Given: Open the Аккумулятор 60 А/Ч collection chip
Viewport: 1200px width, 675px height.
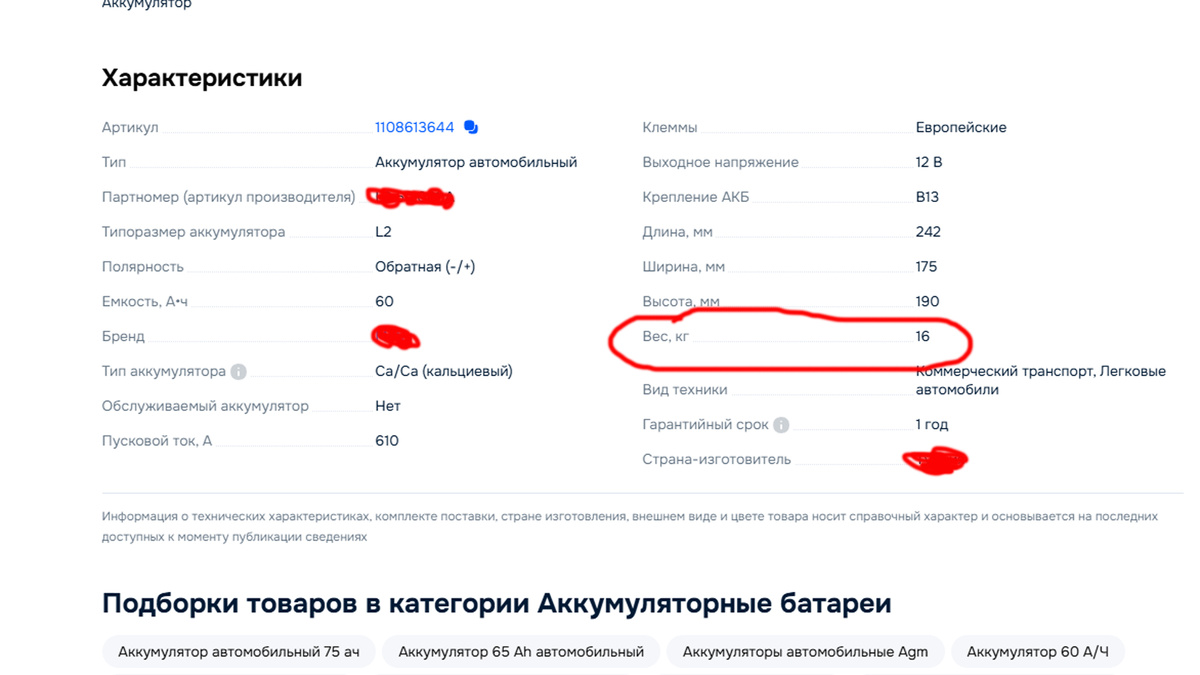Looking at the screenshot, I should [1037, 652].
